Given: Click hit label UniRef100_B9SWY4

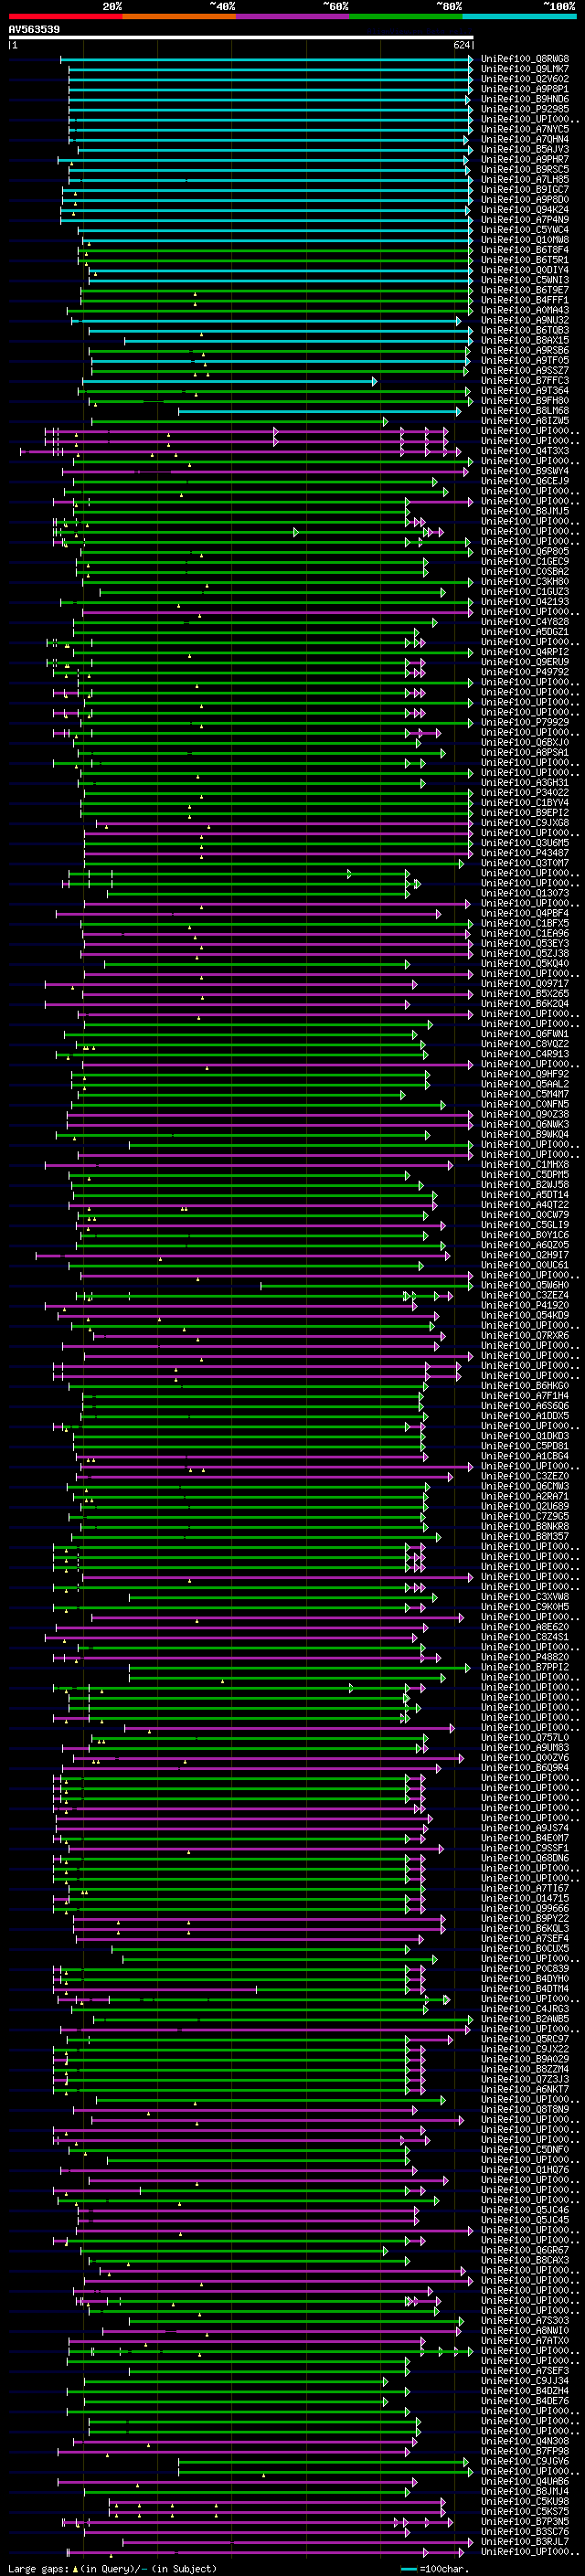Looking at the screenshot, I should [525, 471].
